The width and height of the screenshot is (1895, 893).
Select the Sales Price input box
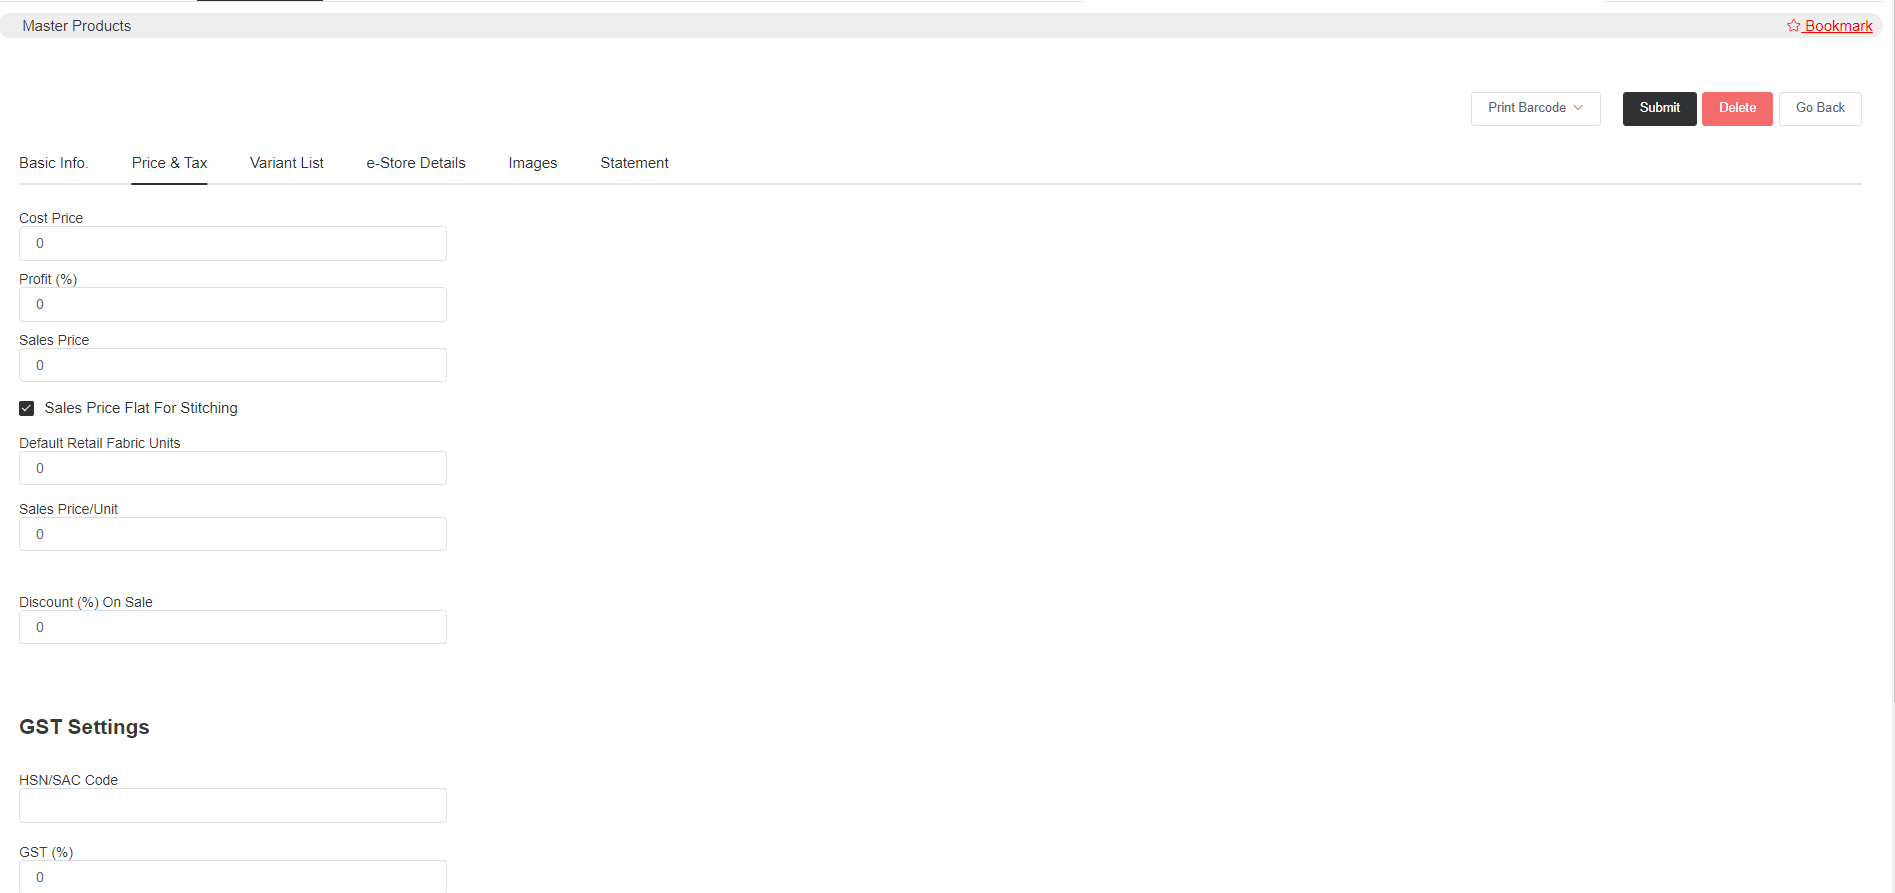pos(232,366)
